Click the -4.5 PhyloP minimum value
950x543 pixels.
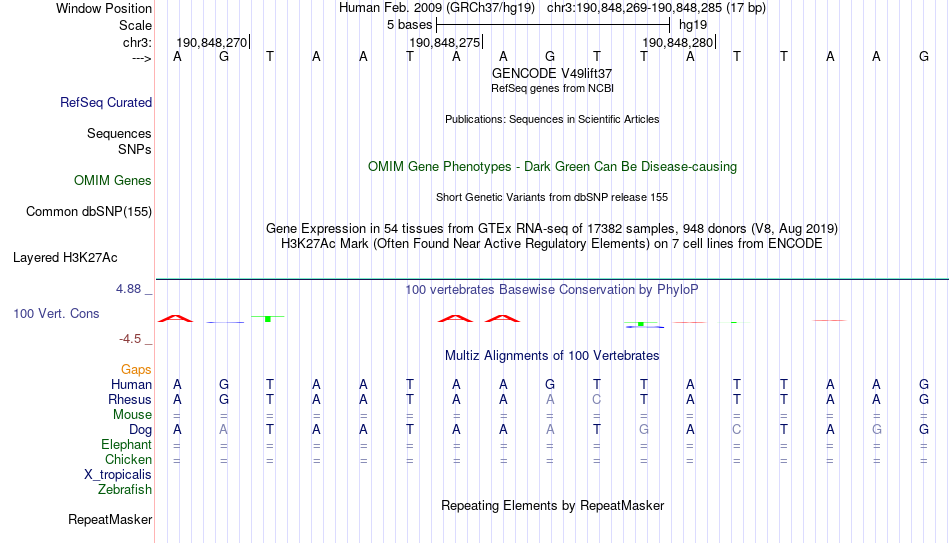pyautogui.click(x=130, y=339)
